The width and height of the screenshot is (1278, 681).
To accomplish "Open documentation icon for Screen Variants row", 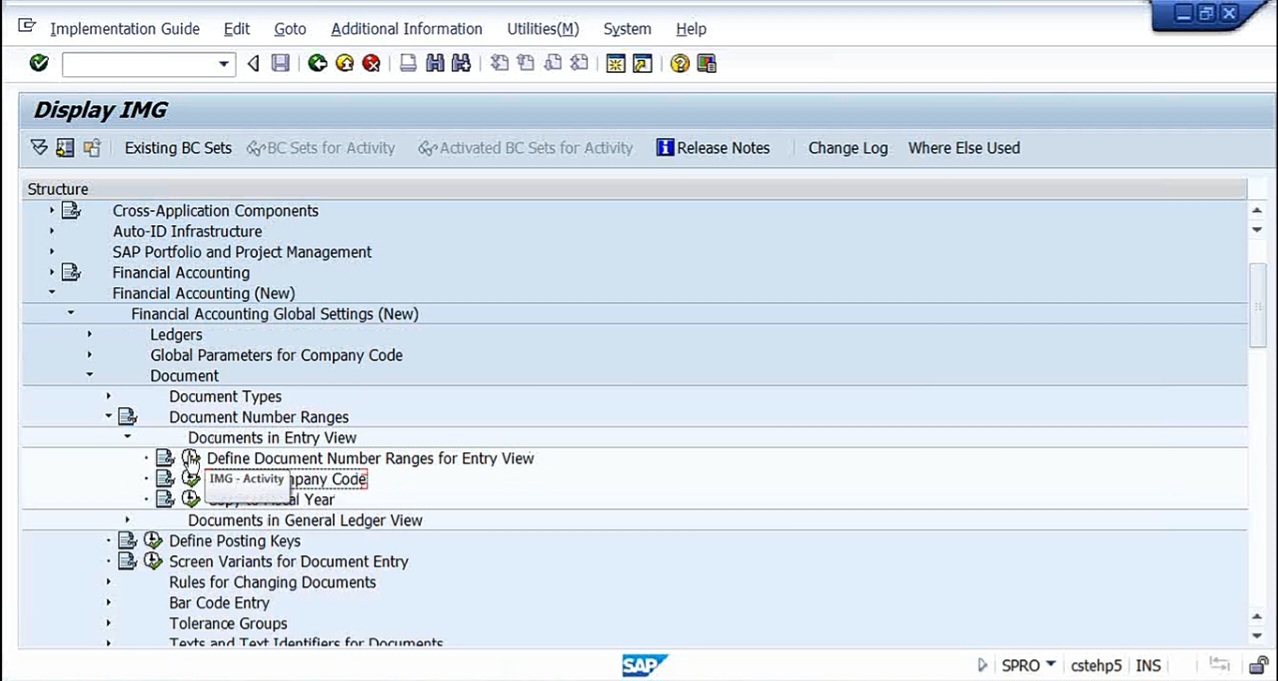I will (x=127, y=562).
